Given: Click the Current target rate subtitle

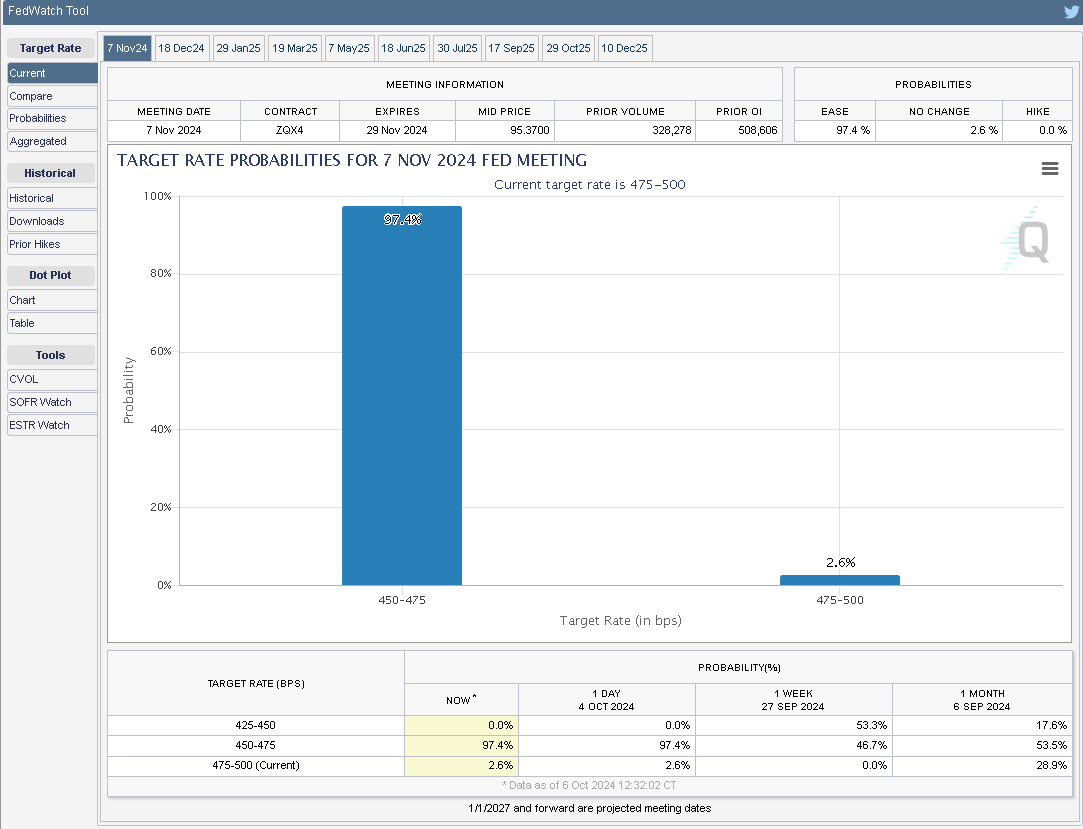Looking at the screenshot, I should [590, 184].
